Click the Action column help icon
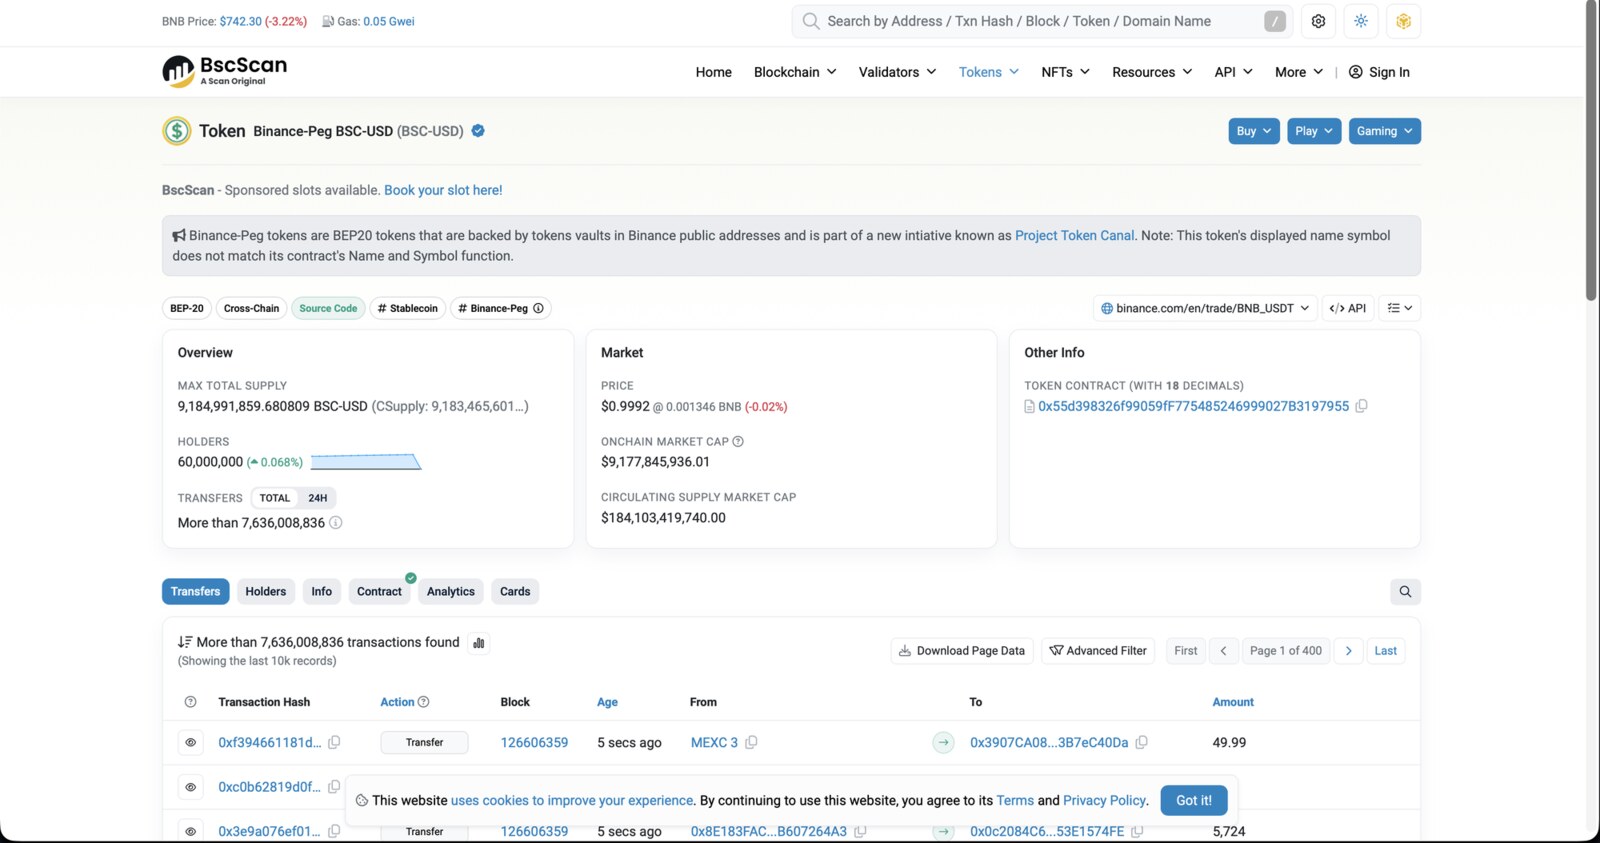Viewport: 1600px width, 843px height. tap(423, 702)
